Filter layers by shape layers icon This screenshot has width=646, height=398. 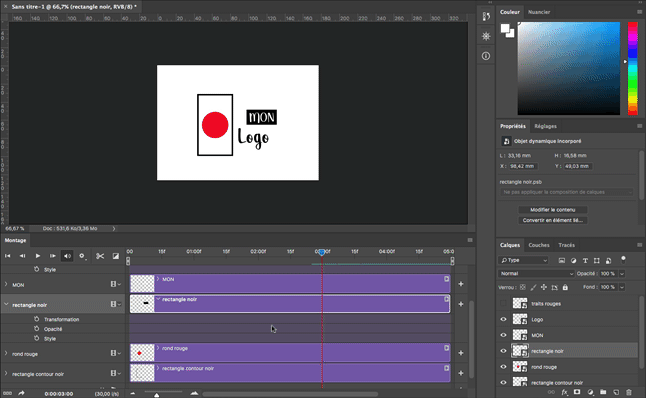597,260
